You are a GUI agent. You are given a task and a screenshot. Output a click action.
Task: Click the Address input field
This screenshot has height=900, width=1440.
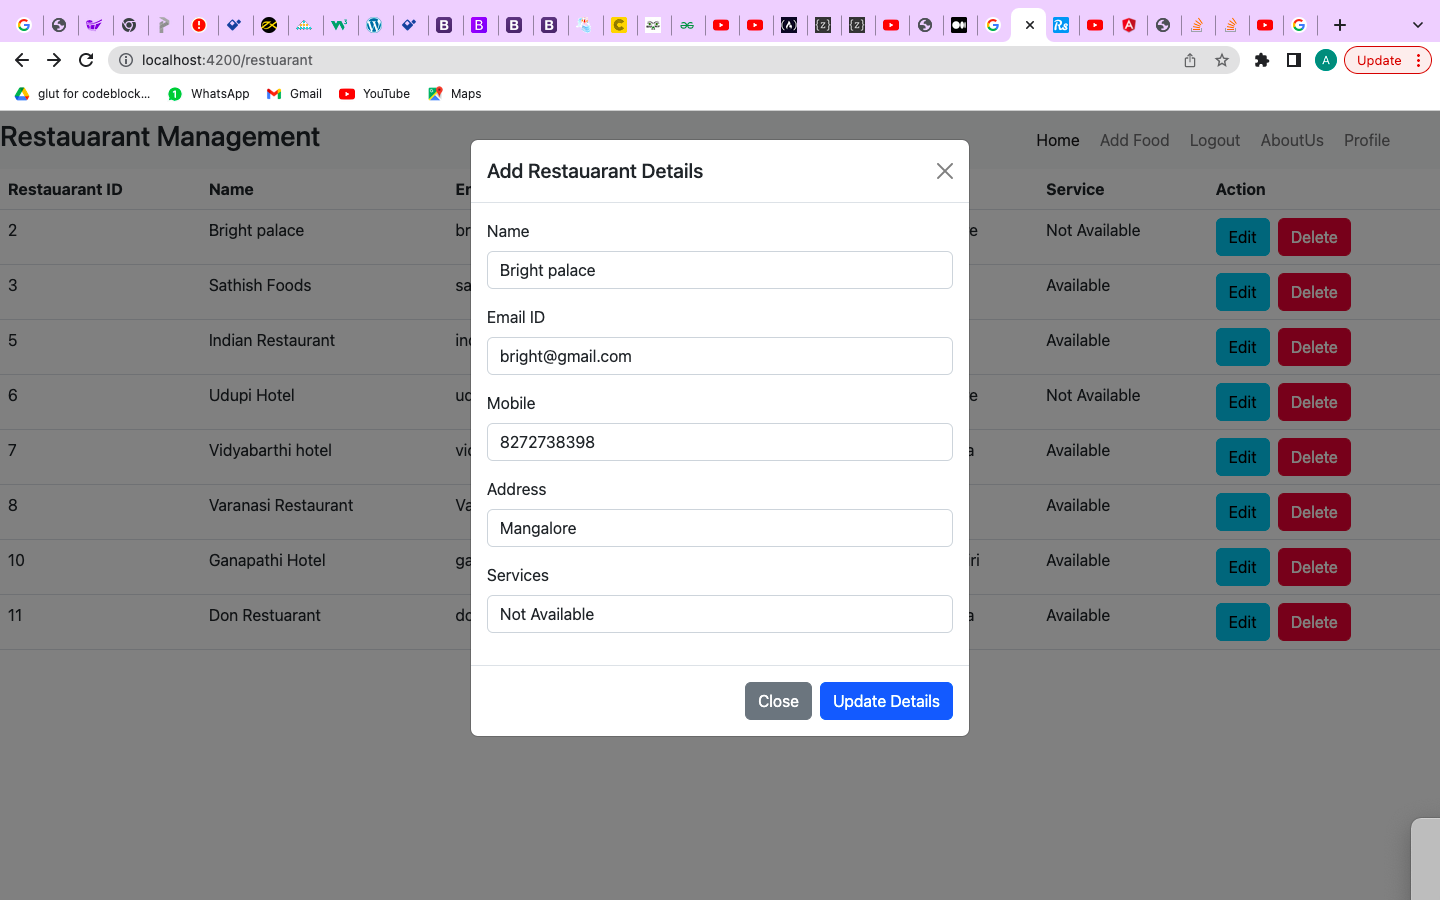720,528
